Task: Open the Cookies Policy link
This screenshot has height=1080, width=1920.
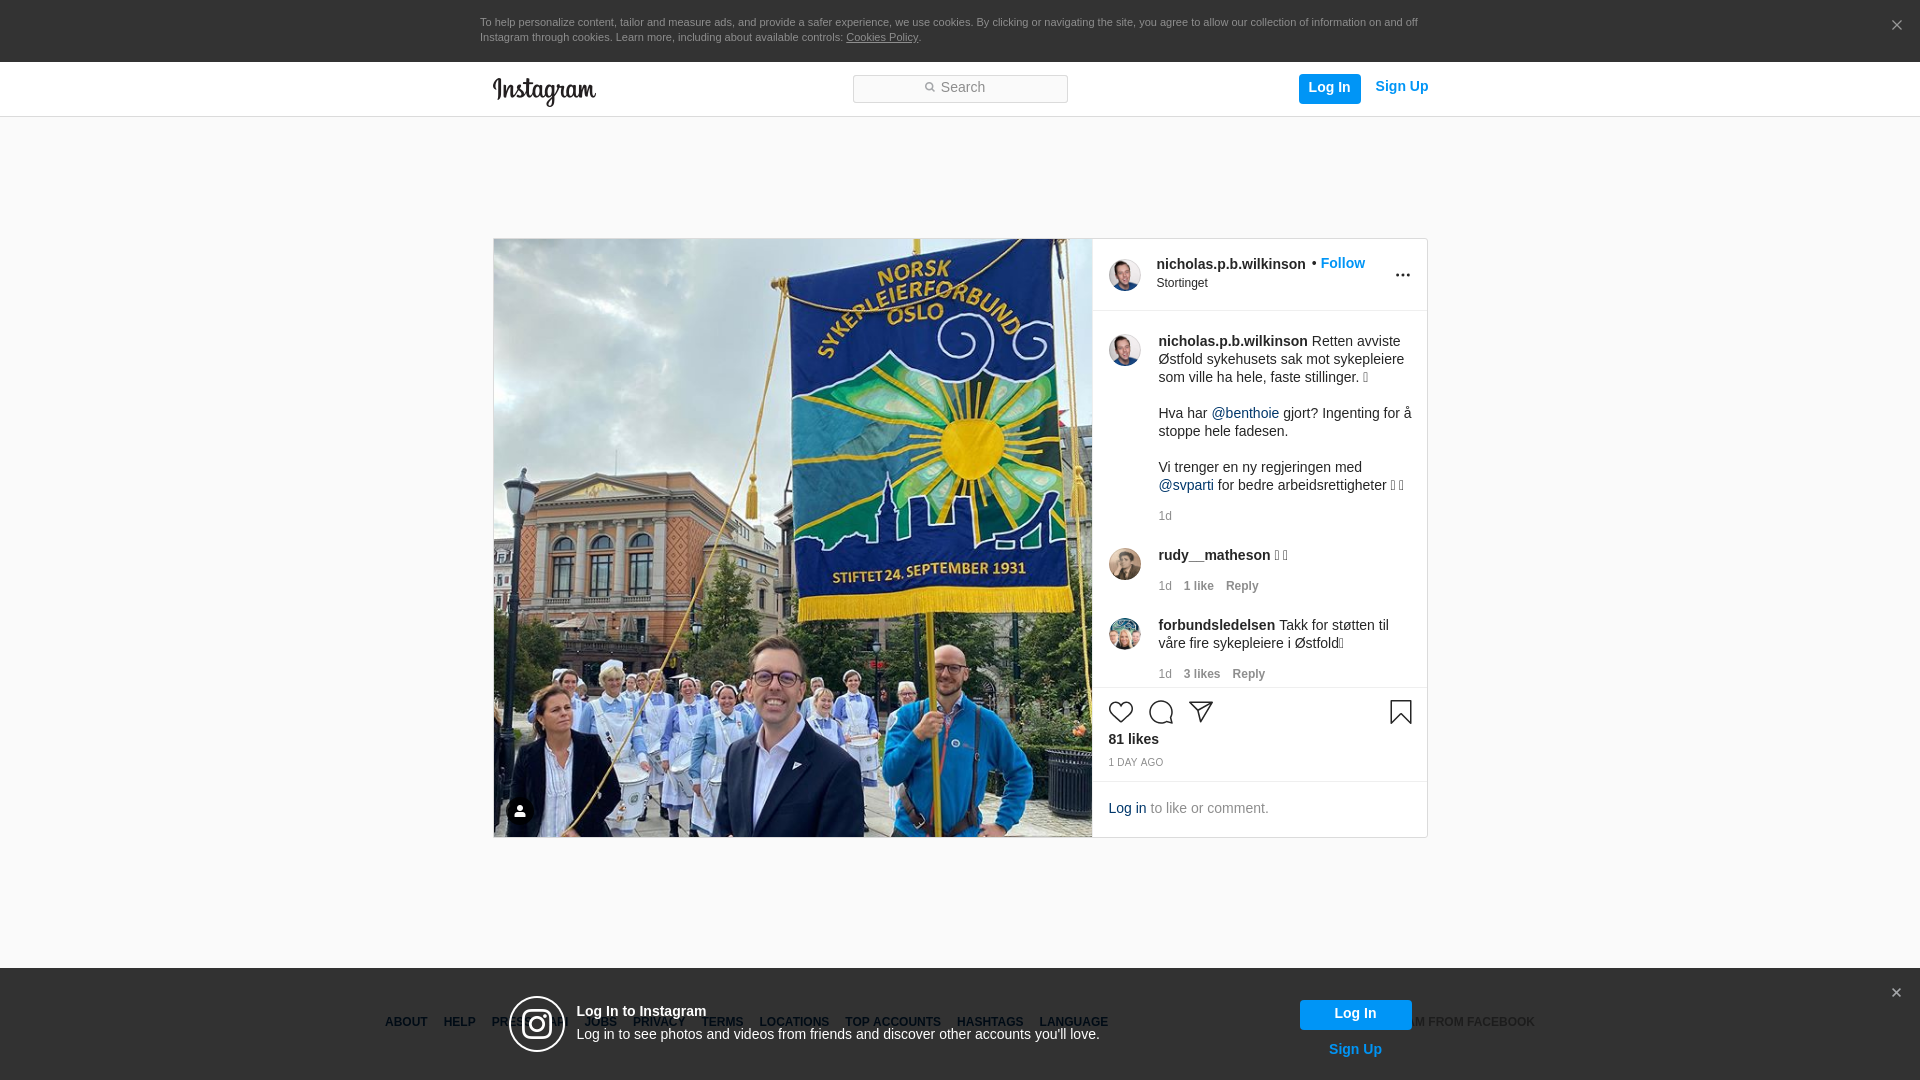Action: pyautogui.click(x=881, y=37)
